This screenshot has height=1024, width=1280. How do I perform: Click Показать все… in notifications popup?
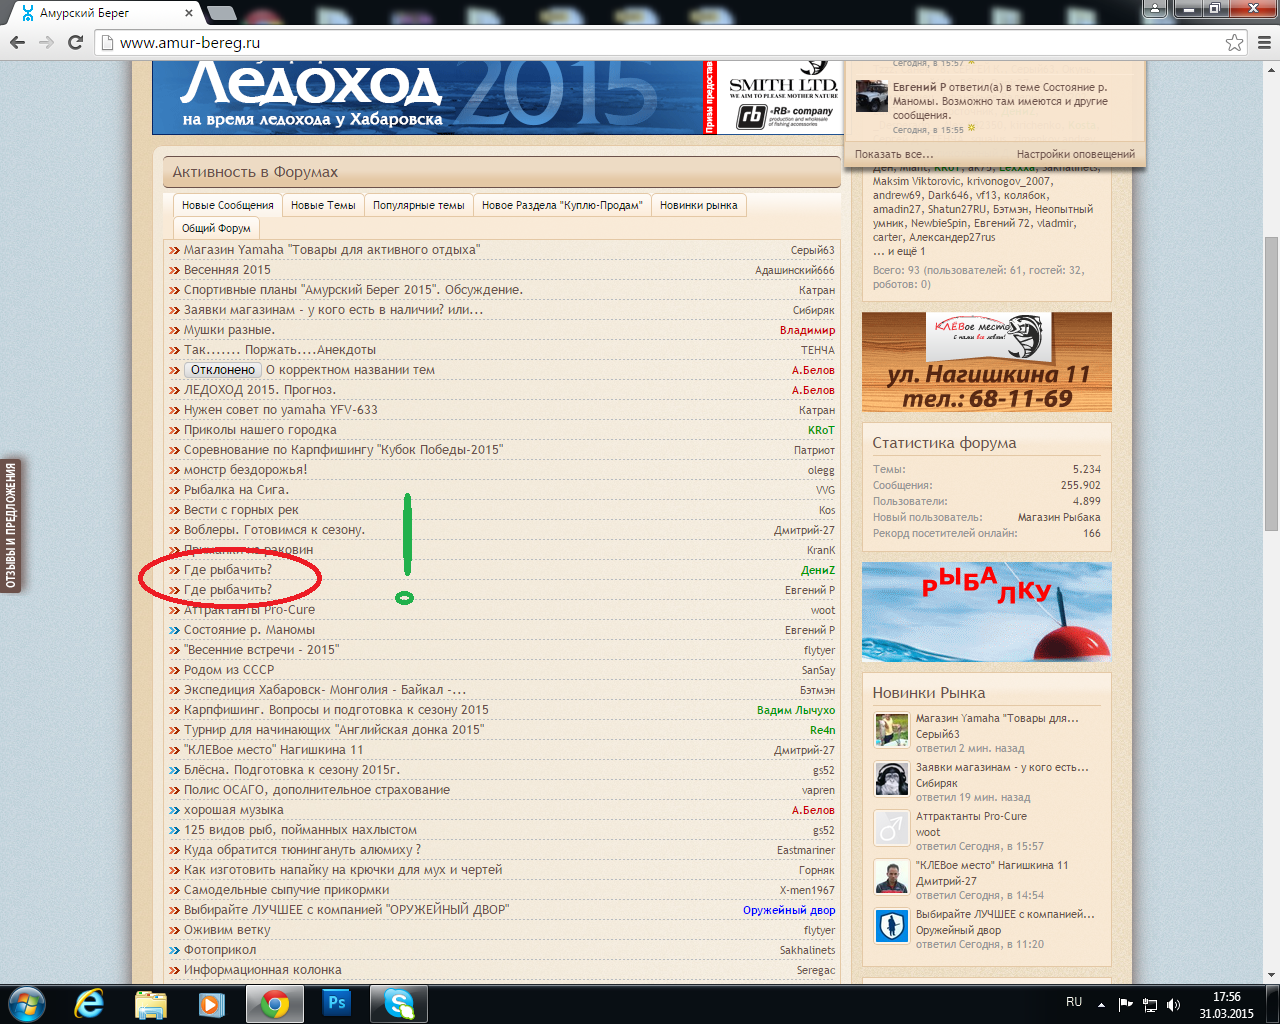point(893,154)
